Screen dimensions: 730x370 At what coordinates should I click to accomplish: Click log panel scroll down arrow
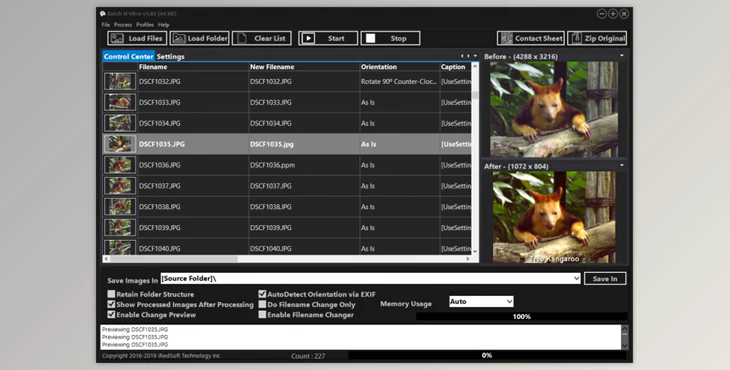click(624, 345)
